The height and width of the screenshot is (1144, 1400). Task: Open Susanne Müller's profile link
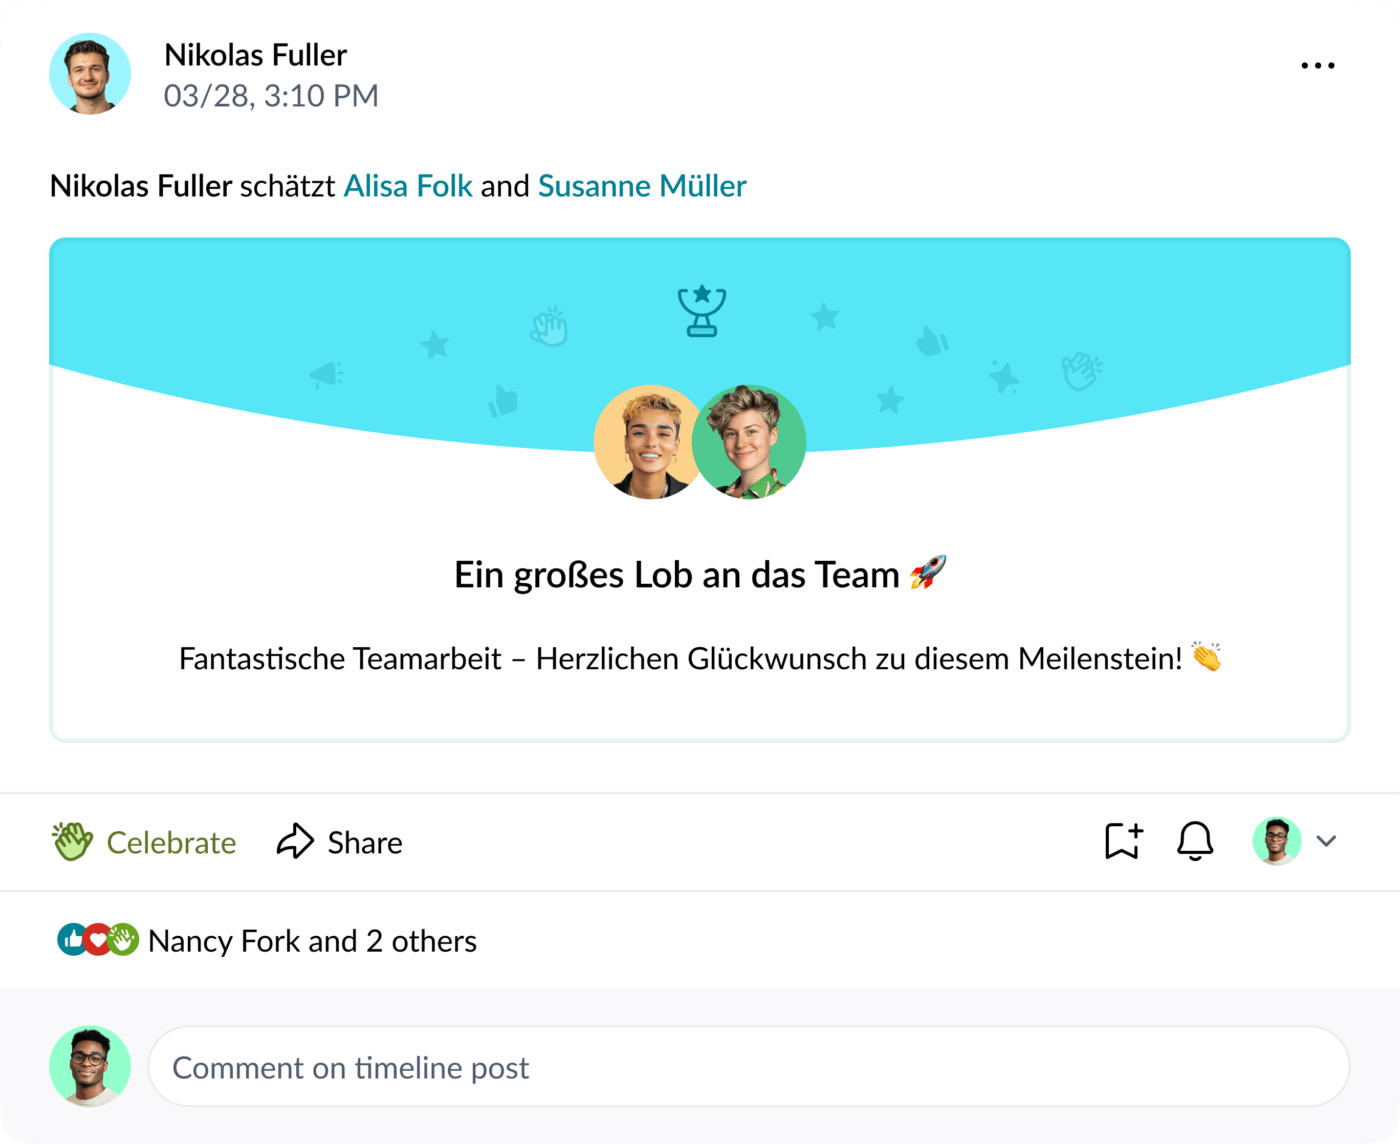(642, 186)
